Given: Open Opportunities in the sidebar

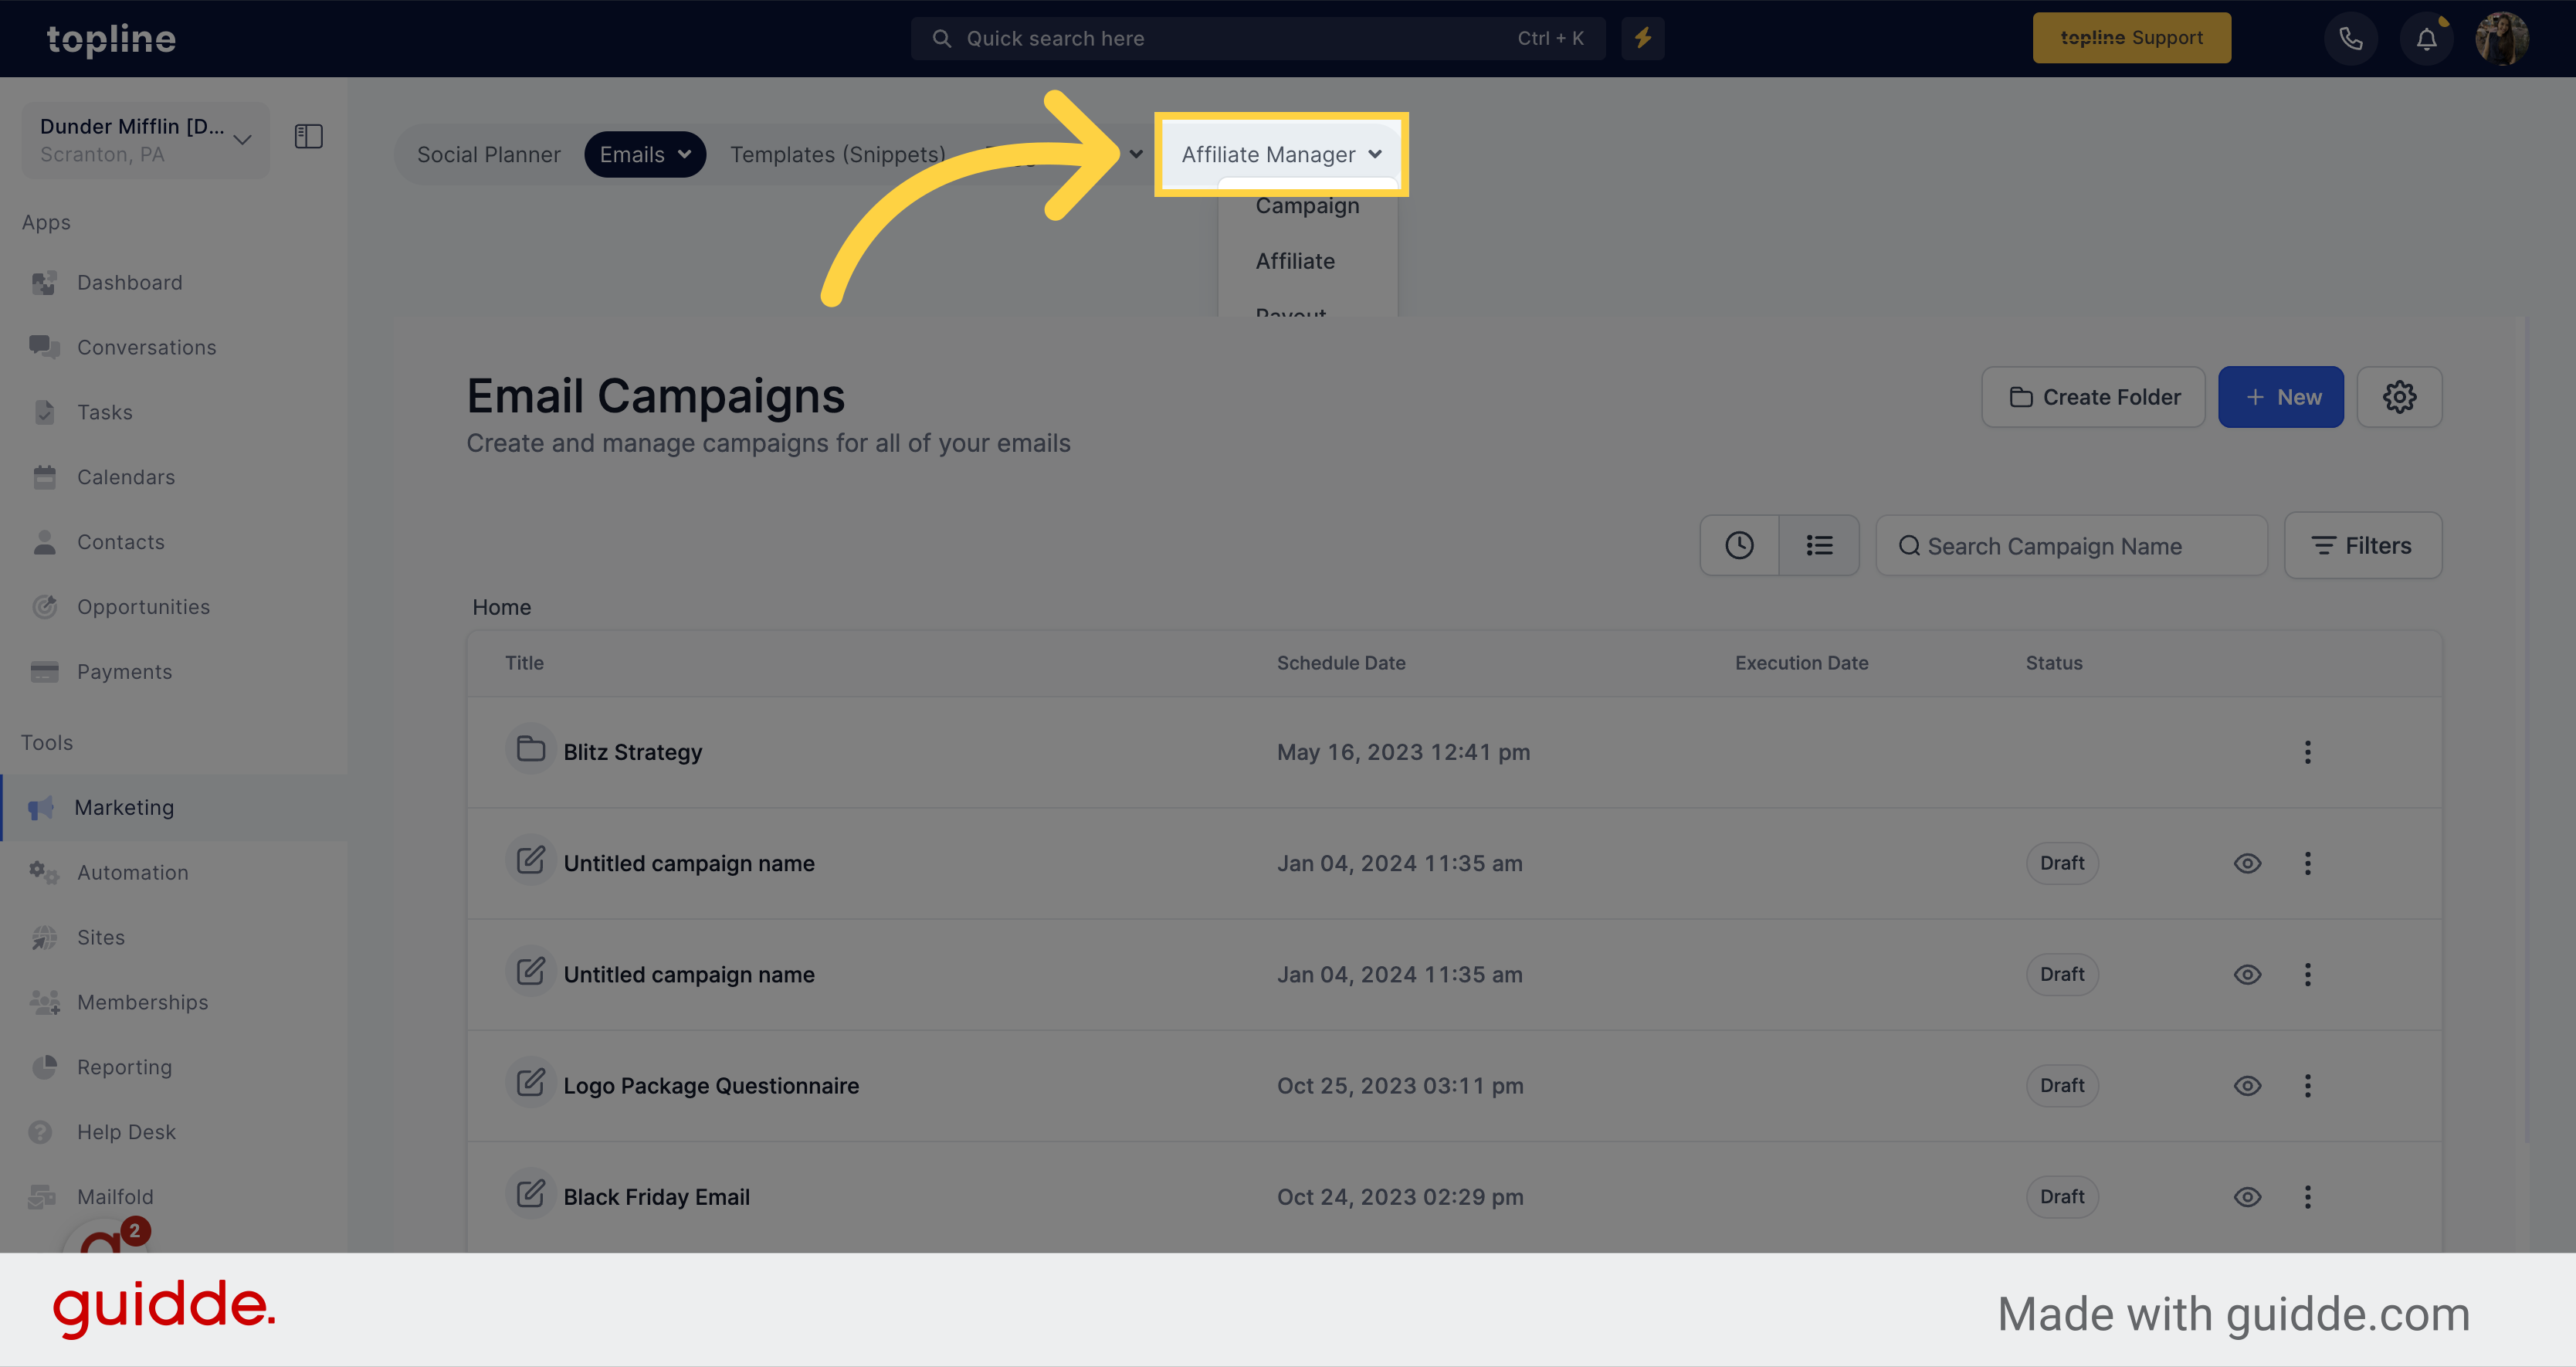Looking at the screenshot, I should (x=144, y=607).
